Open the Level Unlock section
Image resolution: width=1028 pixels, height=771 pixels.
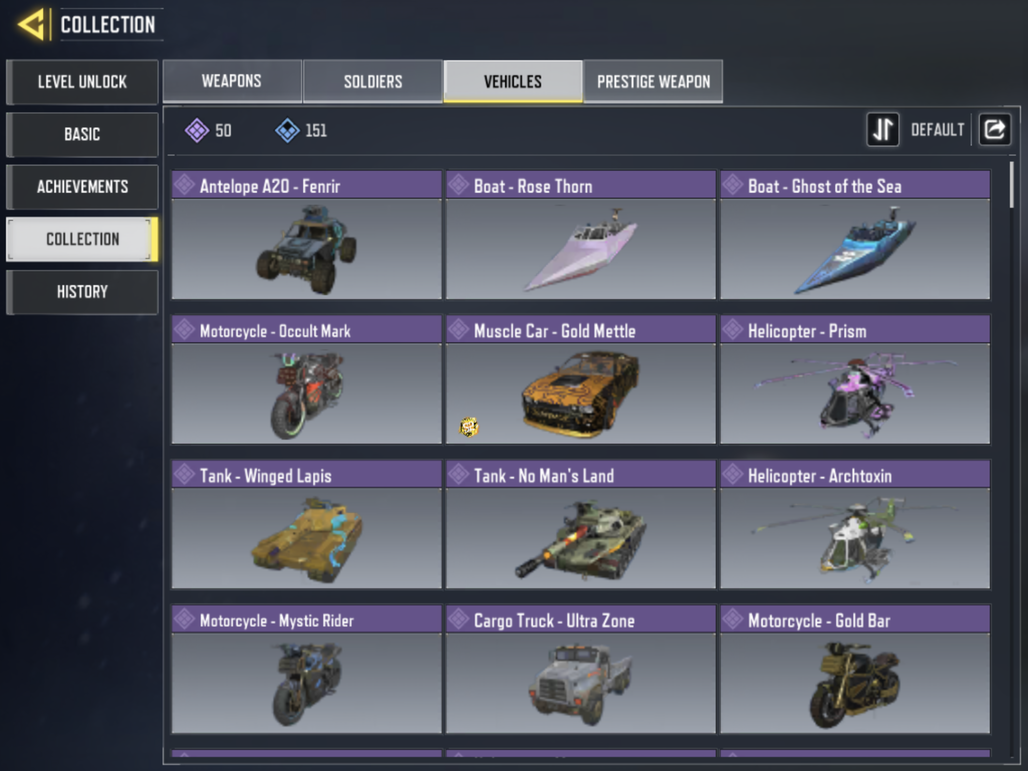[82, 82]
